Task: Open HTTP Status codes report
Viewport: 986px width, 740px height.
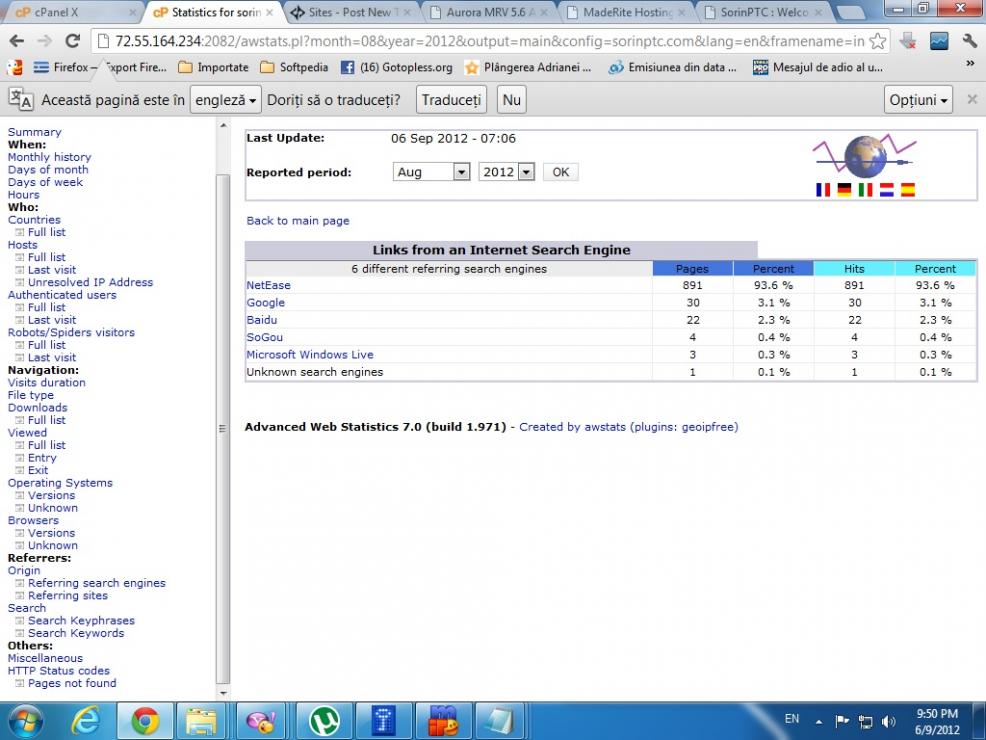Action: 58,671
